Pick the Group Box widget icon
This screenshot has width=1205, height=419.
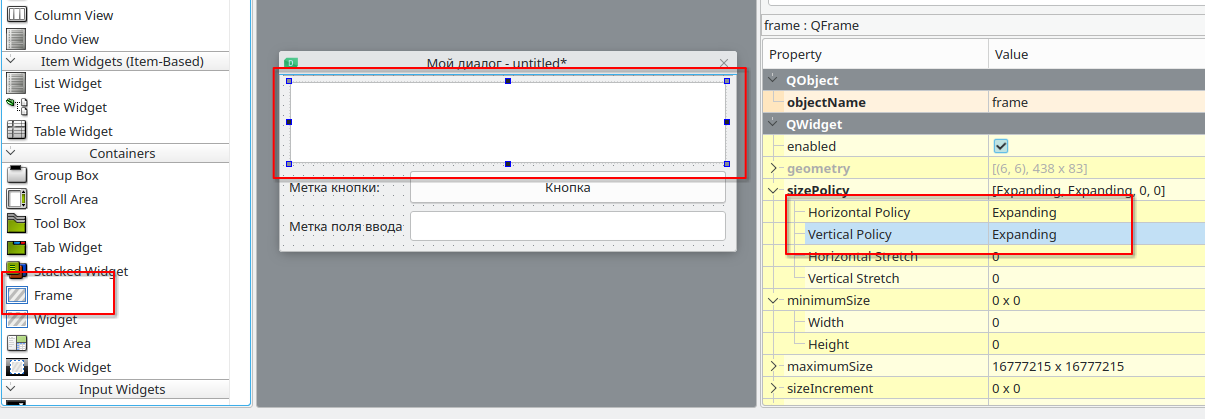coord(16,175)
